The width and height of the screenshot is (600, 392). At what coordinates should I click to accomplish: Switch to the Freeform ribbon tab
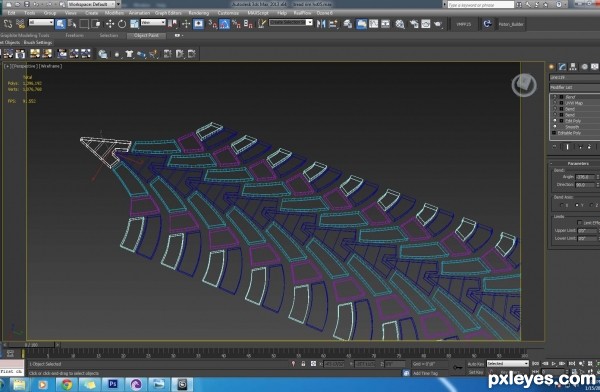[75, 35]
